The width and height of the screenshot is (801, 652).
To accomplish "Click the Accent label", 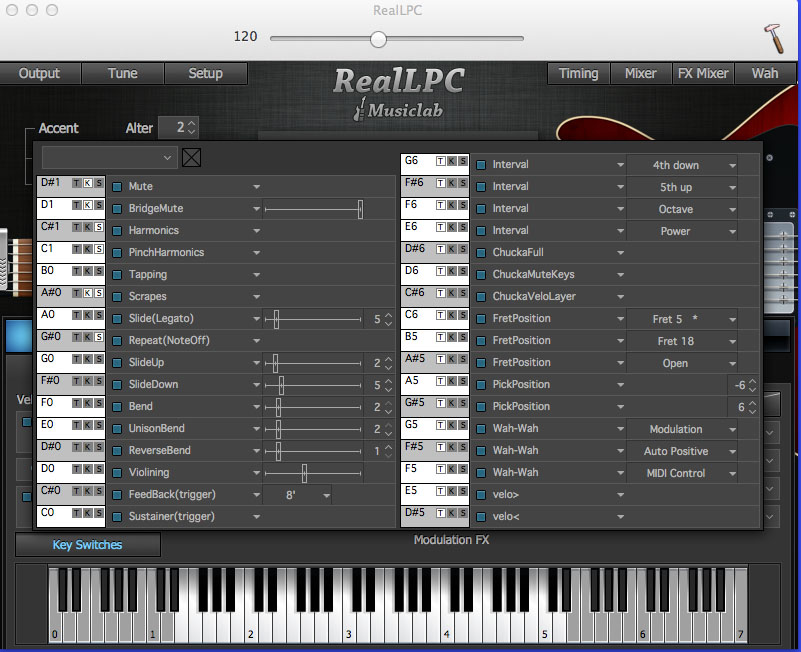I will [59, 128].
